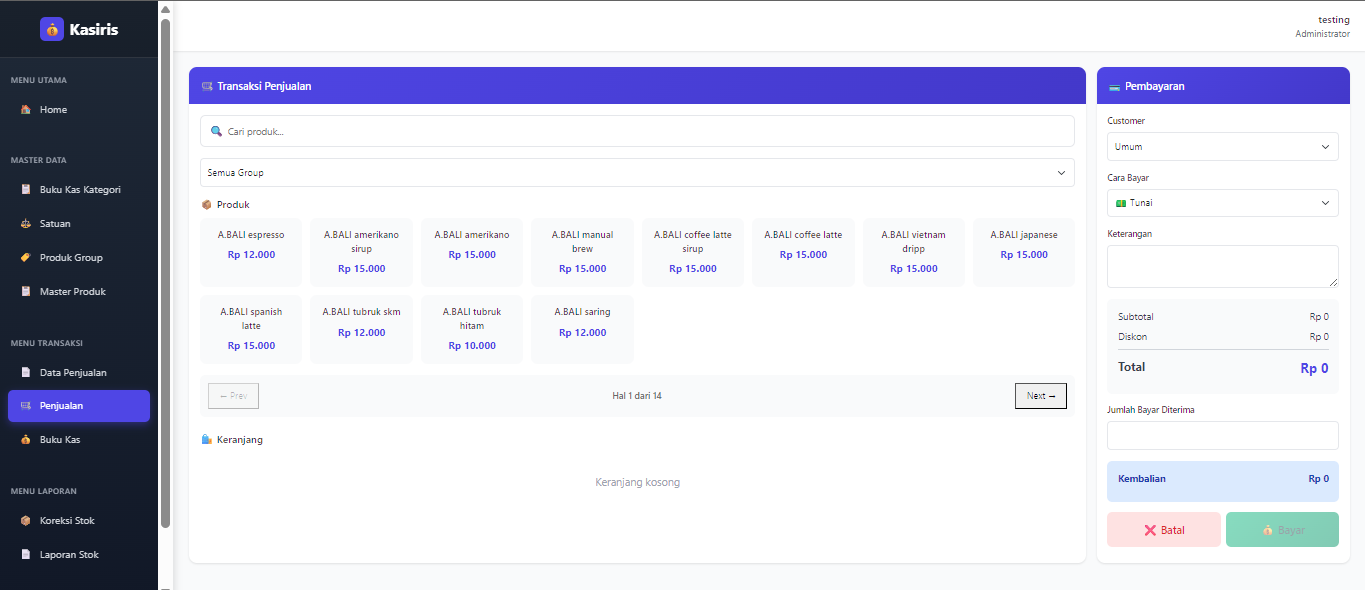
Task: Click the Prev page button
Action: [x=233, y=396]
